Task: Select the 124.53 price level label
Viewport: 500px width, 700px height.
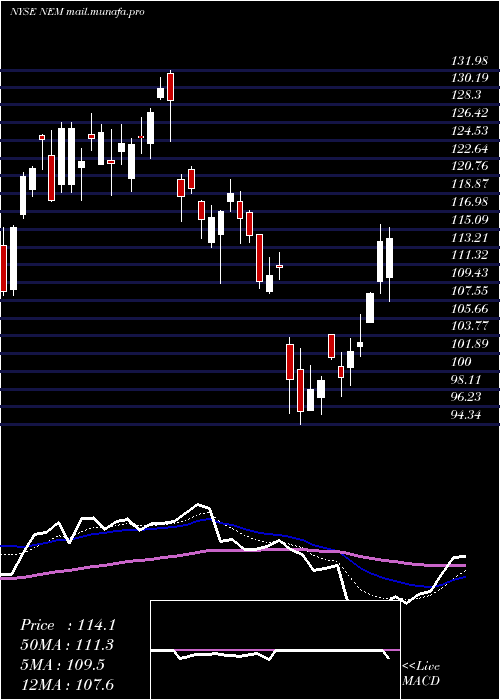Action: [x=469, y=131]
